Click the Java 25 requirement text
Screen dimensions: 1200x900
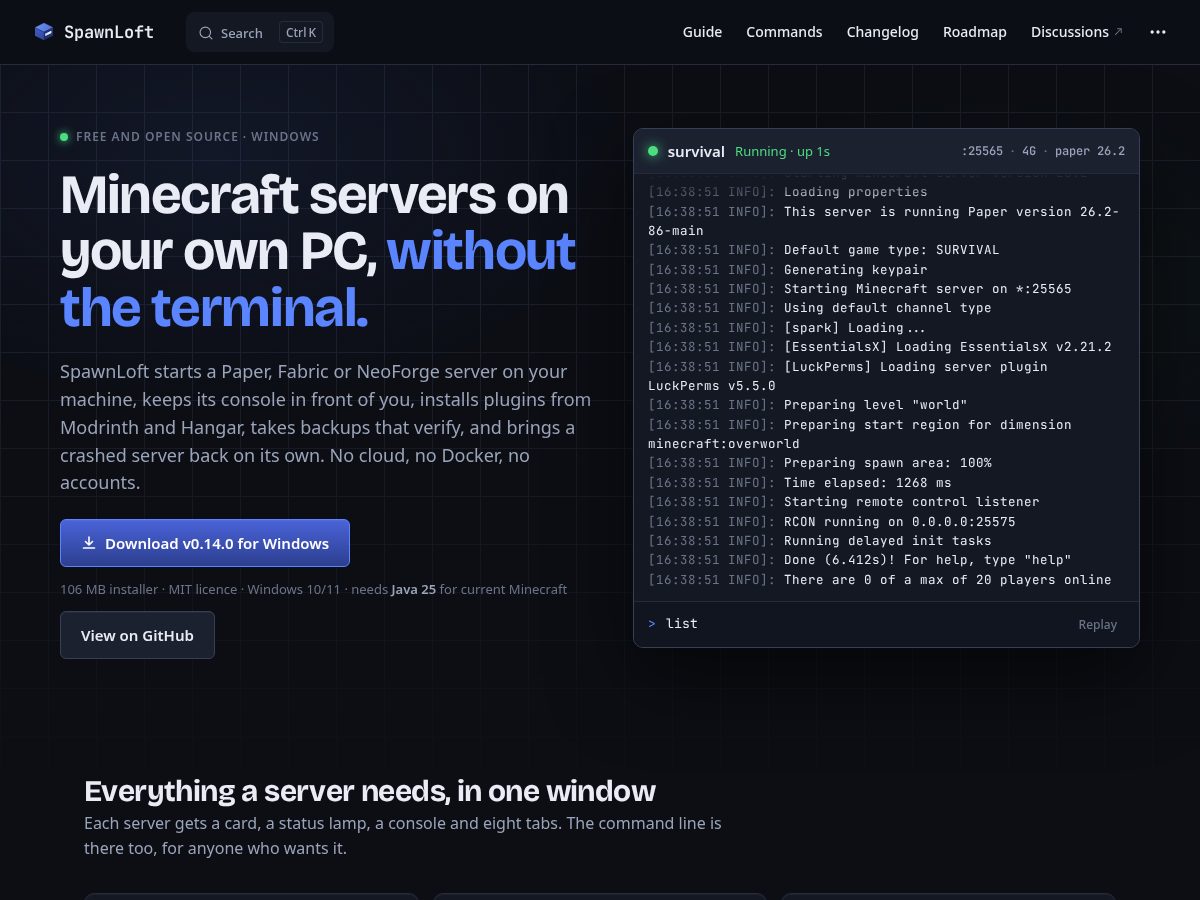pos(413,589)
